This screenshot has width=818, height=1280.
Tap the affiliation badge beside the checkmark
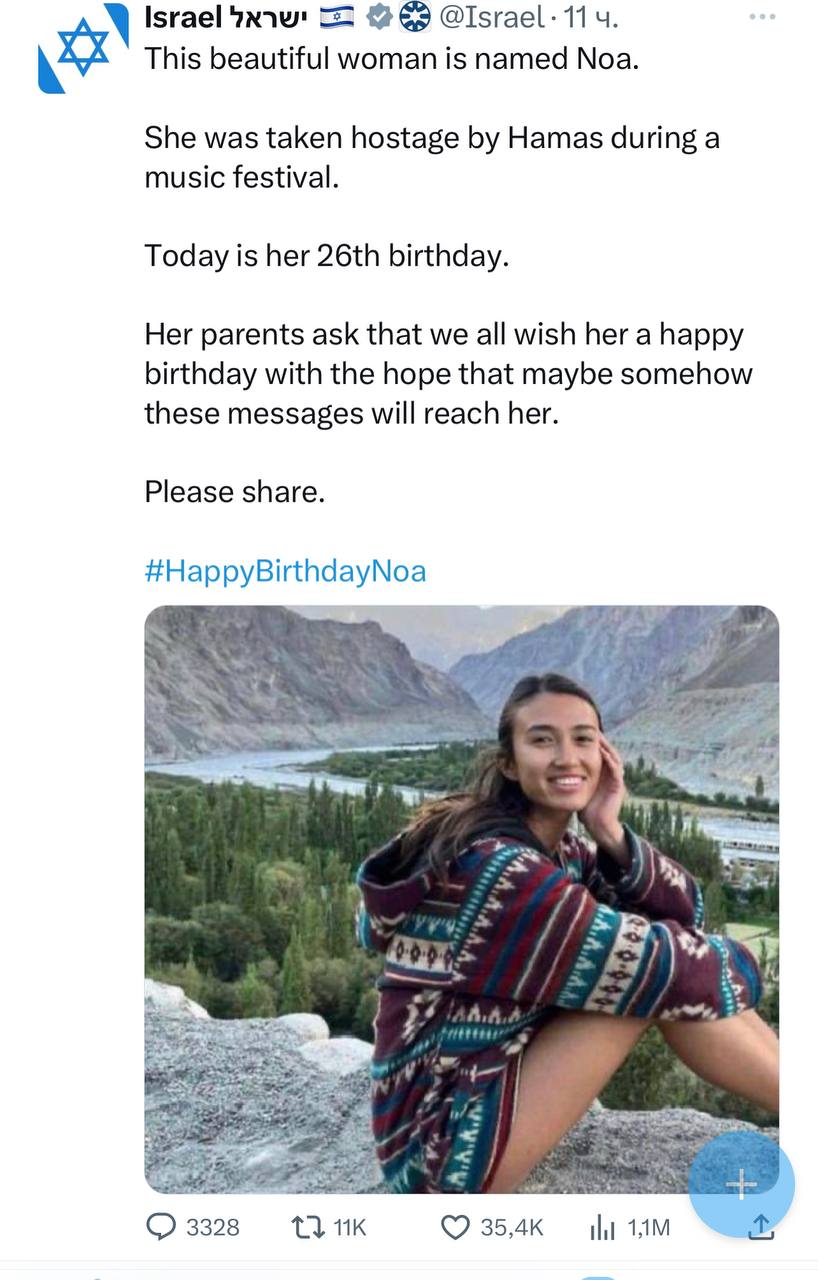[x=412, y=17]
